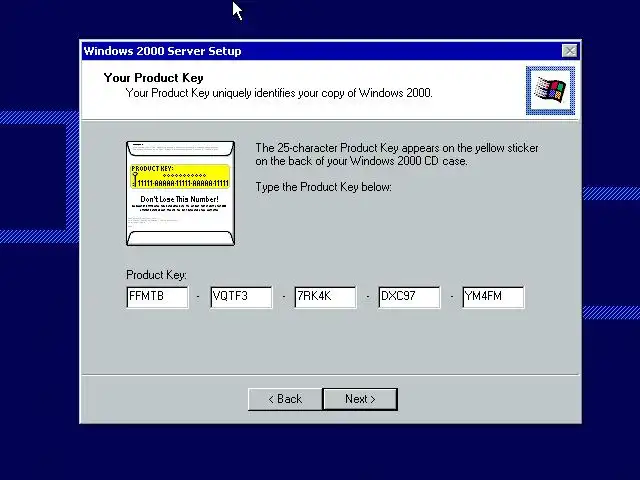The width and height of the screenshot is (640, 480).
Task: Click the Windows flag logo icon
Action: point(550,91)
